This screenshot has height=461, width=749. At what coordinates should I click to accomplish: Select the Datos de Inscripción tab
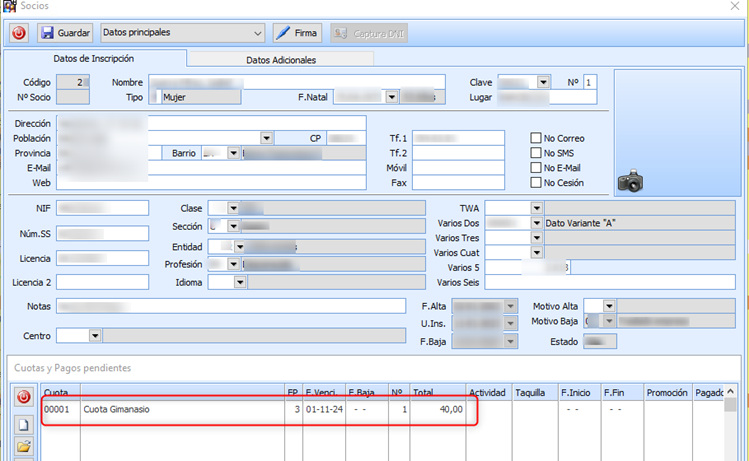[94, 59]
